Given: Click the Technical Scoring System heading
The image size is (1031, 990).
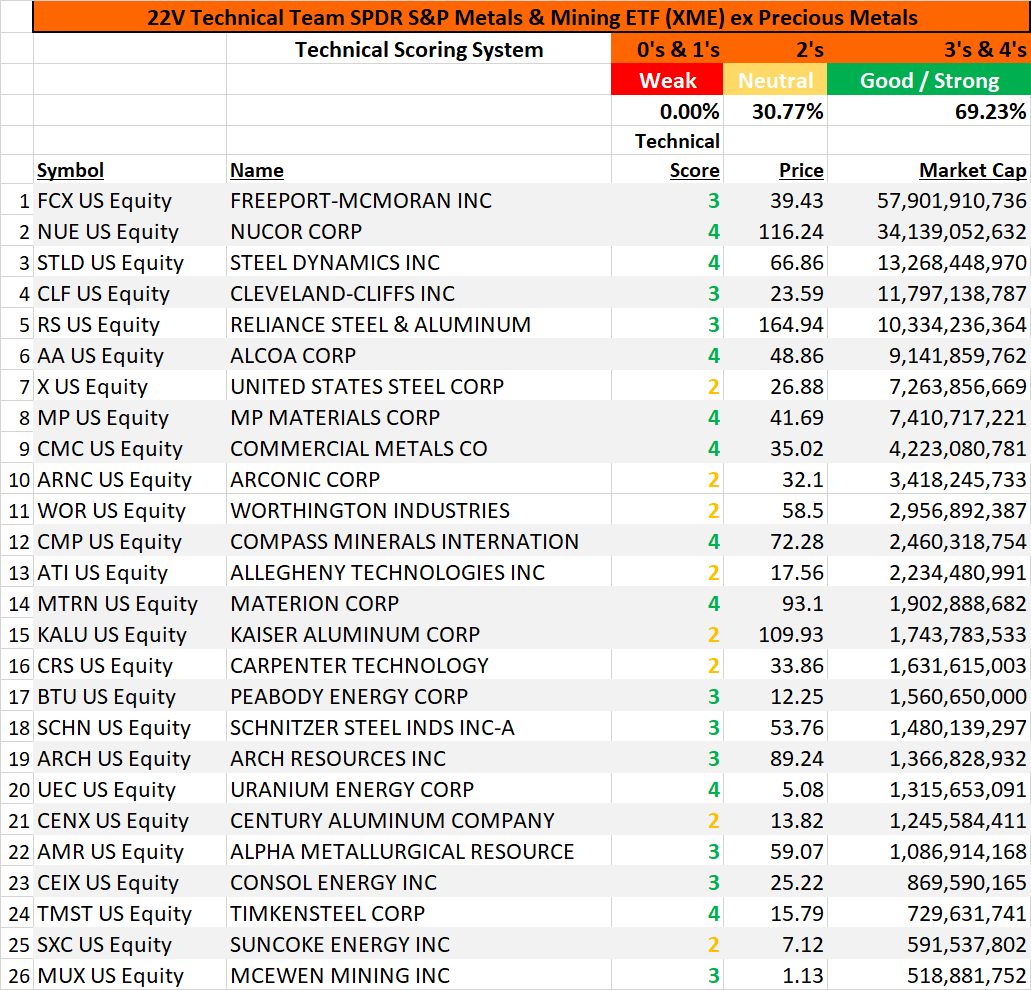Looking at the screenshot, I should [x=419, y=49].
